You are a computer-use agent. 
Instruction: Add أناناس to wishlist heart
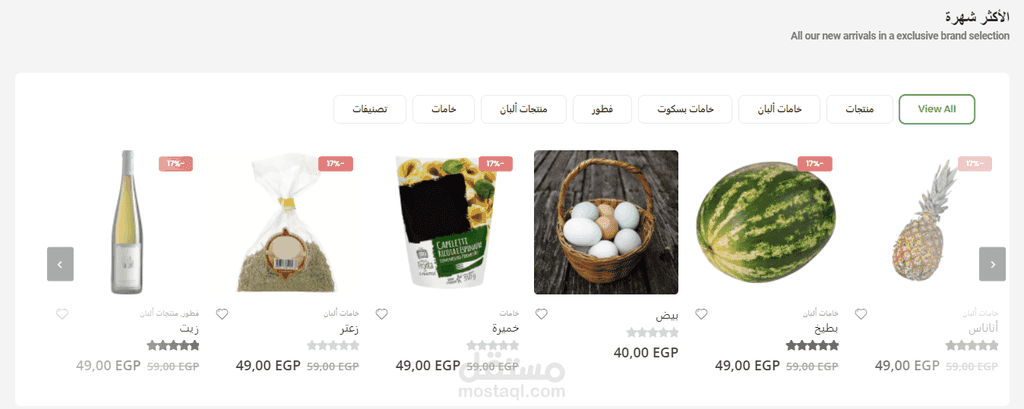coord(861,314)
